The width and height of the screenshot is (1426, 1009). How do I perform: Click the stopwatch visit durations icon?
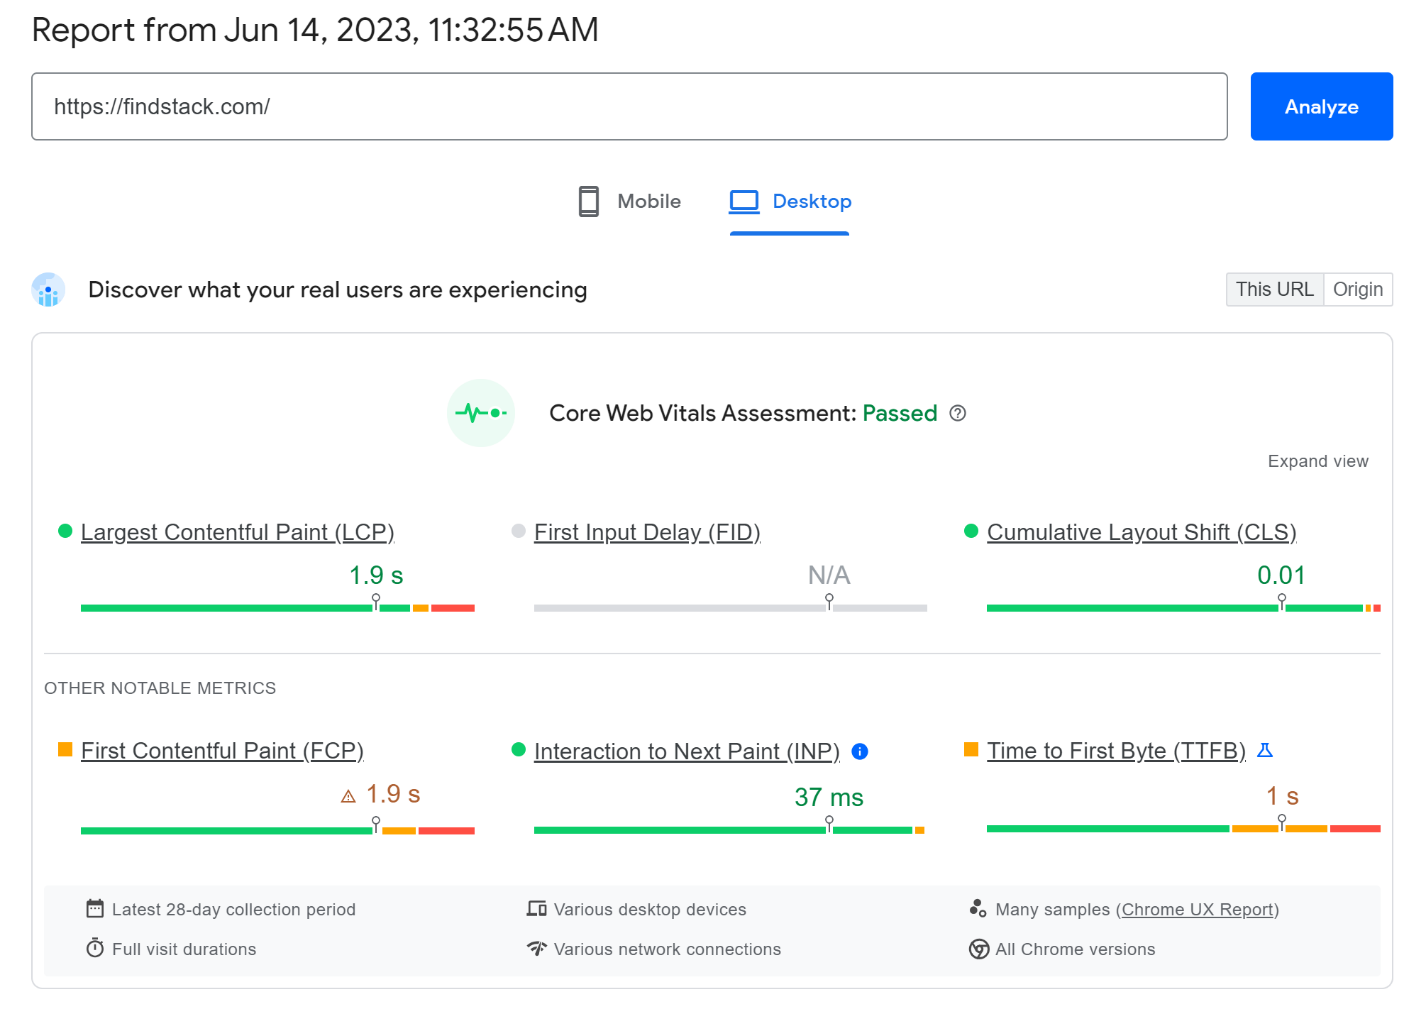click(95, 948)
